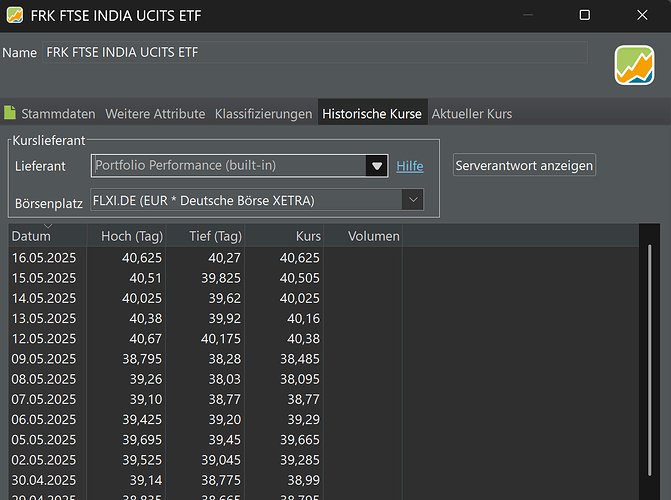The image size is (671, 500).
Task: Select the 30.04.2025 date cell
Action: coord(44,480)
